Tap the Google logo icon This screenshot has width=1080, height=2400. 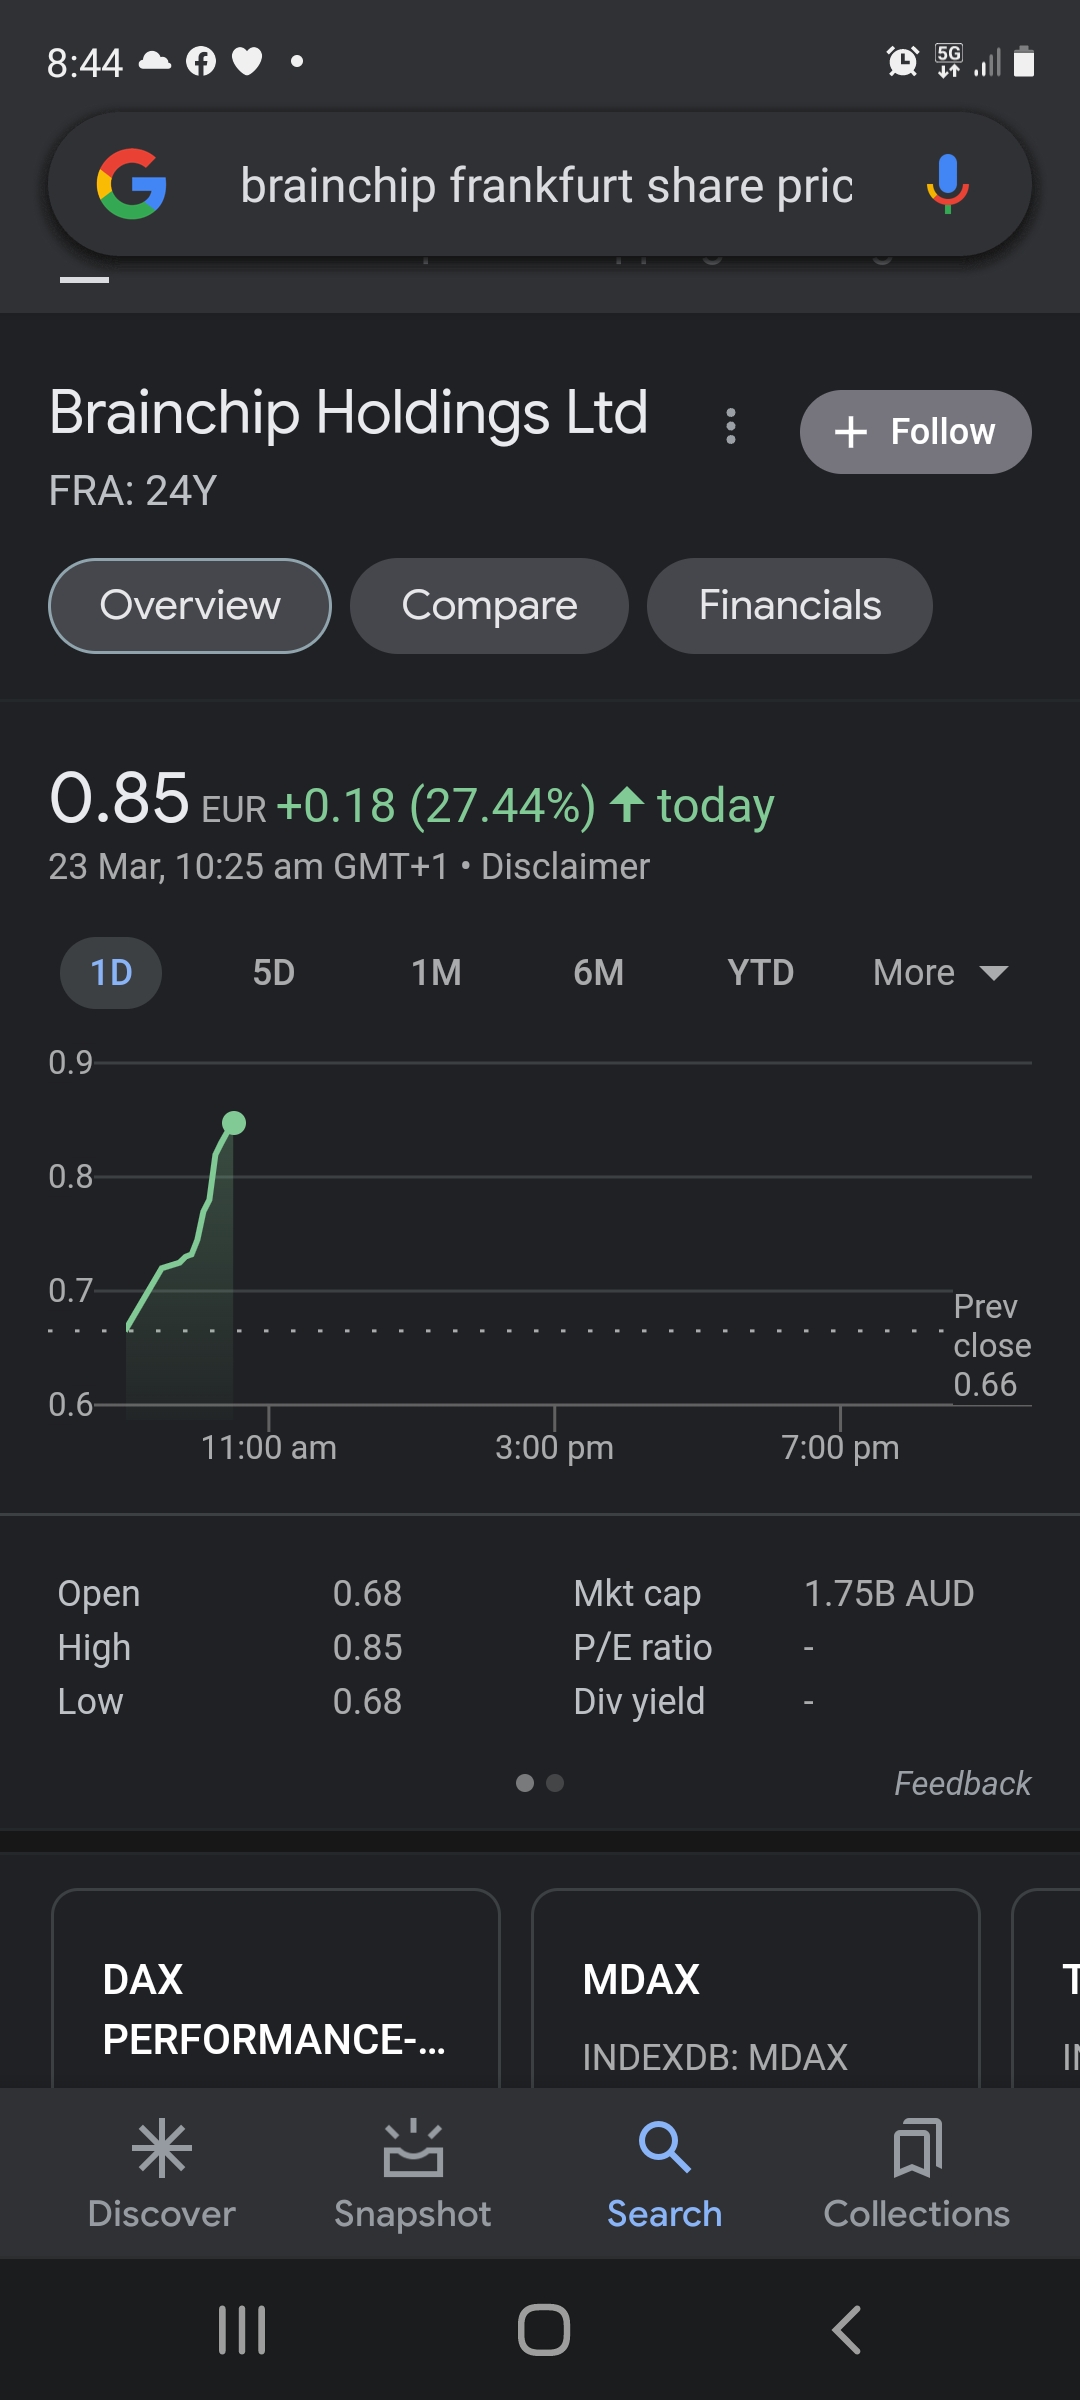pyautogui.click(x=131, y=184)
